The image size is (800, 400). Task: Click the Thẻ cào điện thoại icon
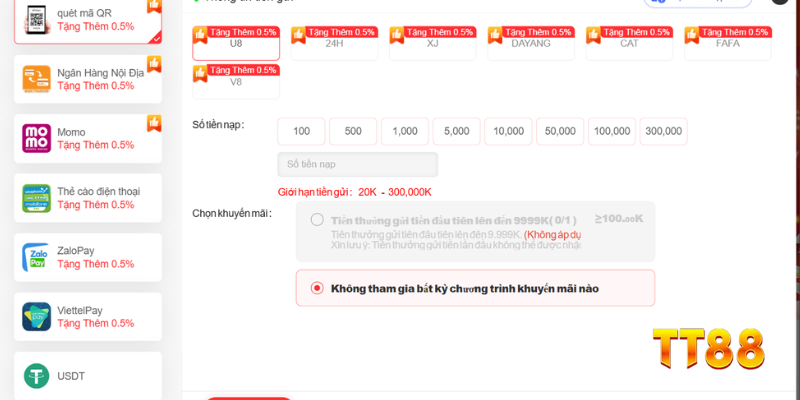click(36, 198)
